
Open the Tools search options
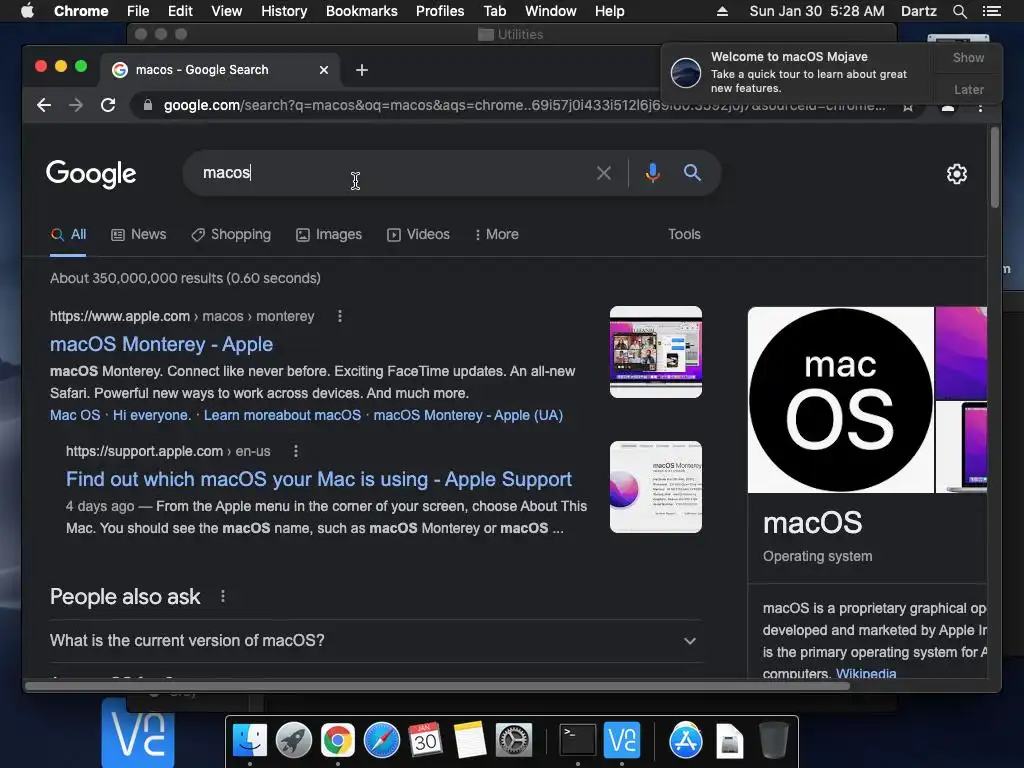[x=684, y=234]
